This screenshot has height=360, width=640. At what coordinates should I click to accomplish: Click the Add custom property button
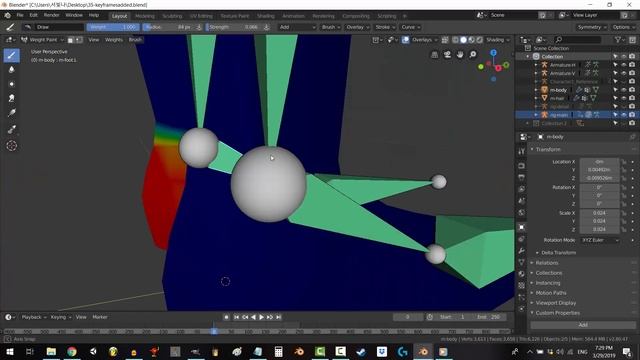(583, 325)
